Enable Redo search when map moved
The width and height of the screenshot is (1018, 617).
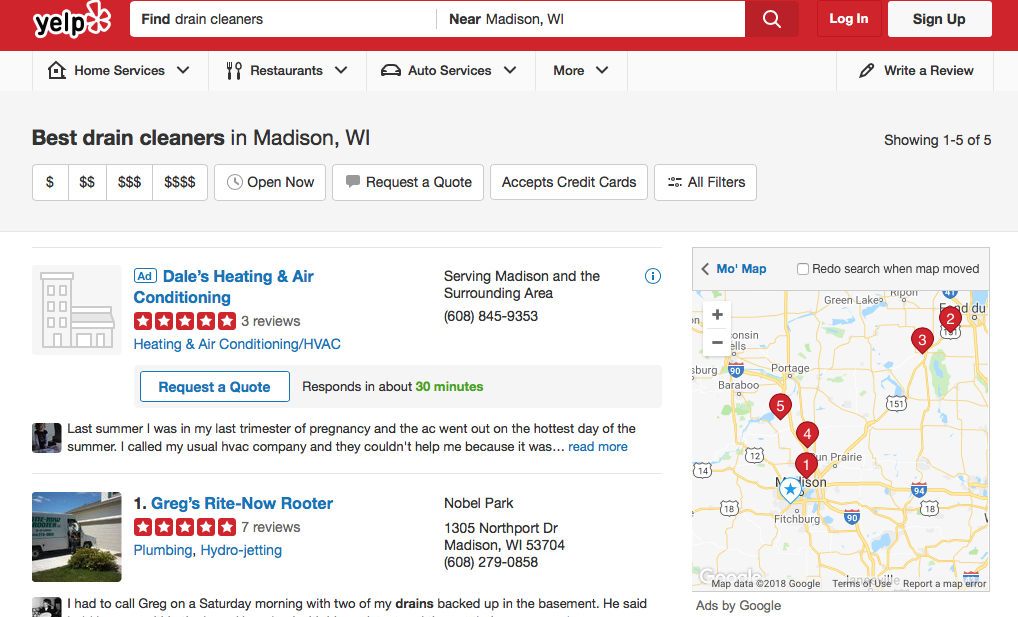[x=803, y=269]
